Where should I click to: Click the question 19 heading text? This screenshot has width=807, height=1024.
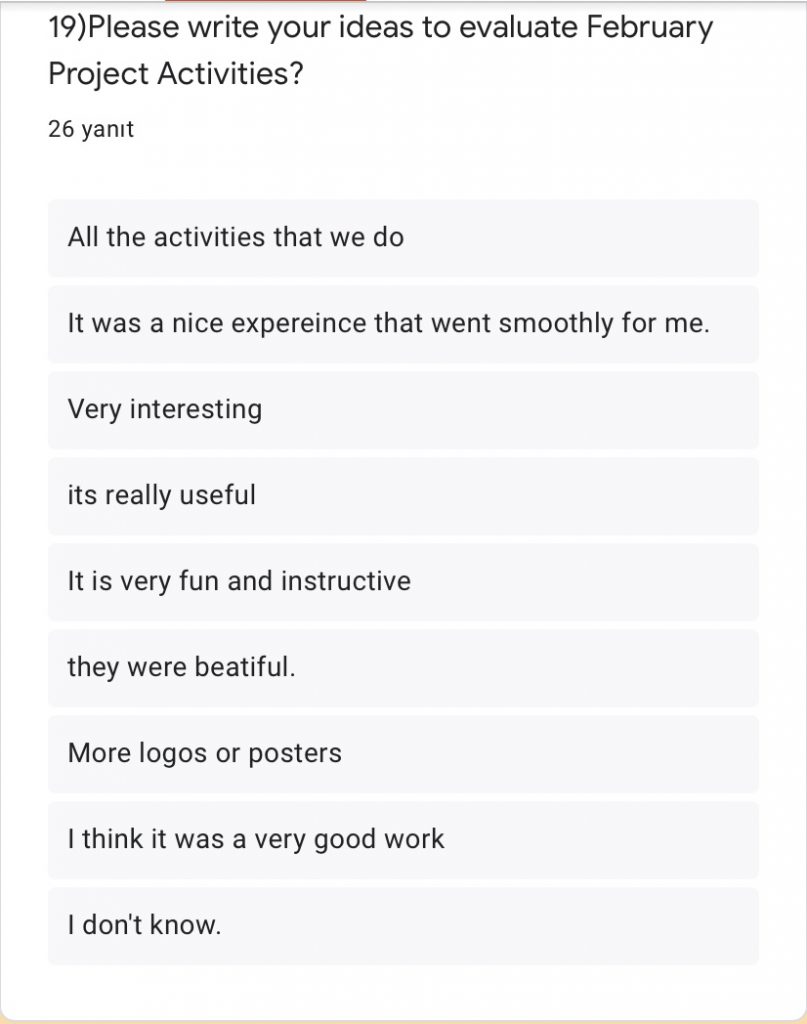pos(380,50)
